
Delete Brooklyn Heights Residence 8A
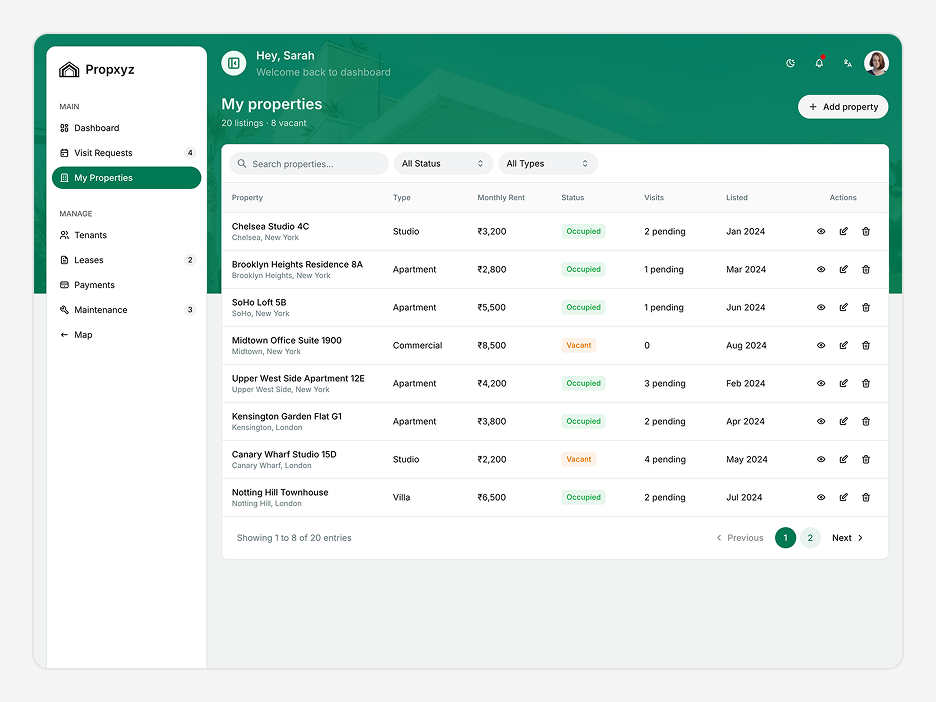(x=866, y=269)
